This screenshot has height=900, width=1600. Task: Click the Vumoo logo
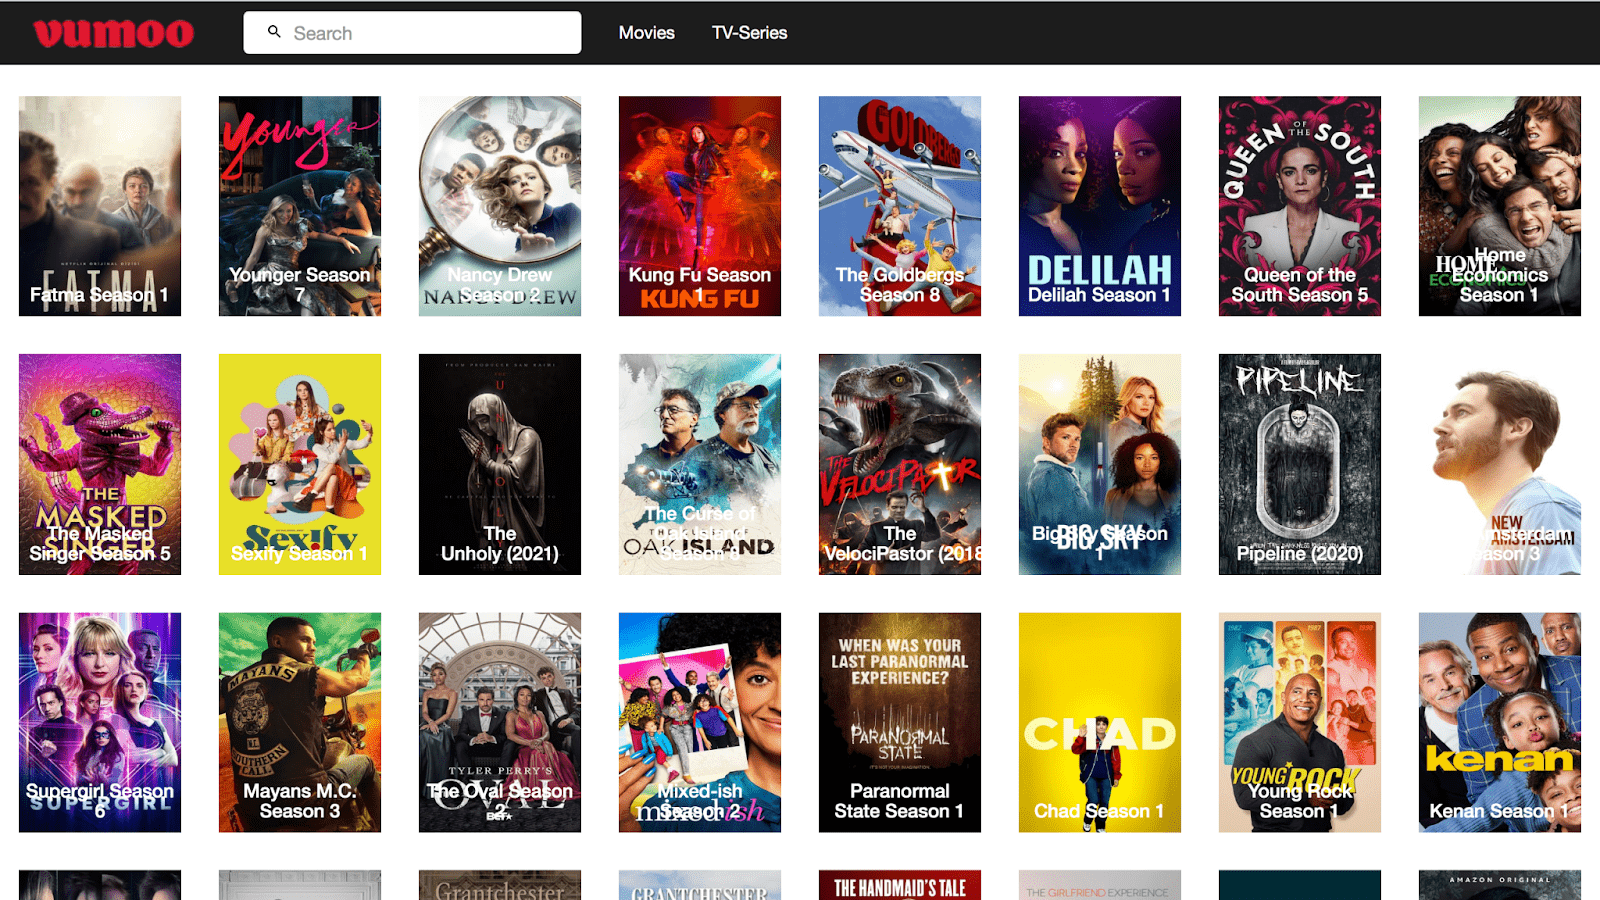(113, 33)
